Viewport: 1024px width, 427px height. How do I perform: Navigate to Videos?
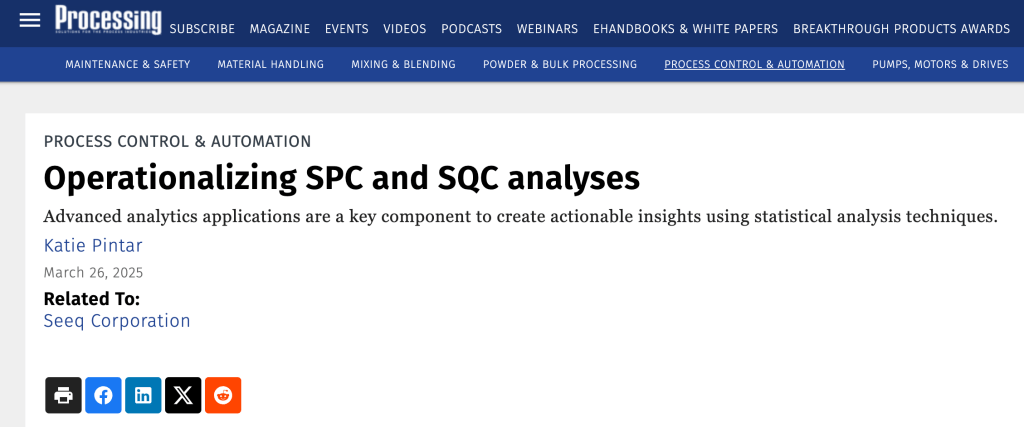click(x=405, y=29)
